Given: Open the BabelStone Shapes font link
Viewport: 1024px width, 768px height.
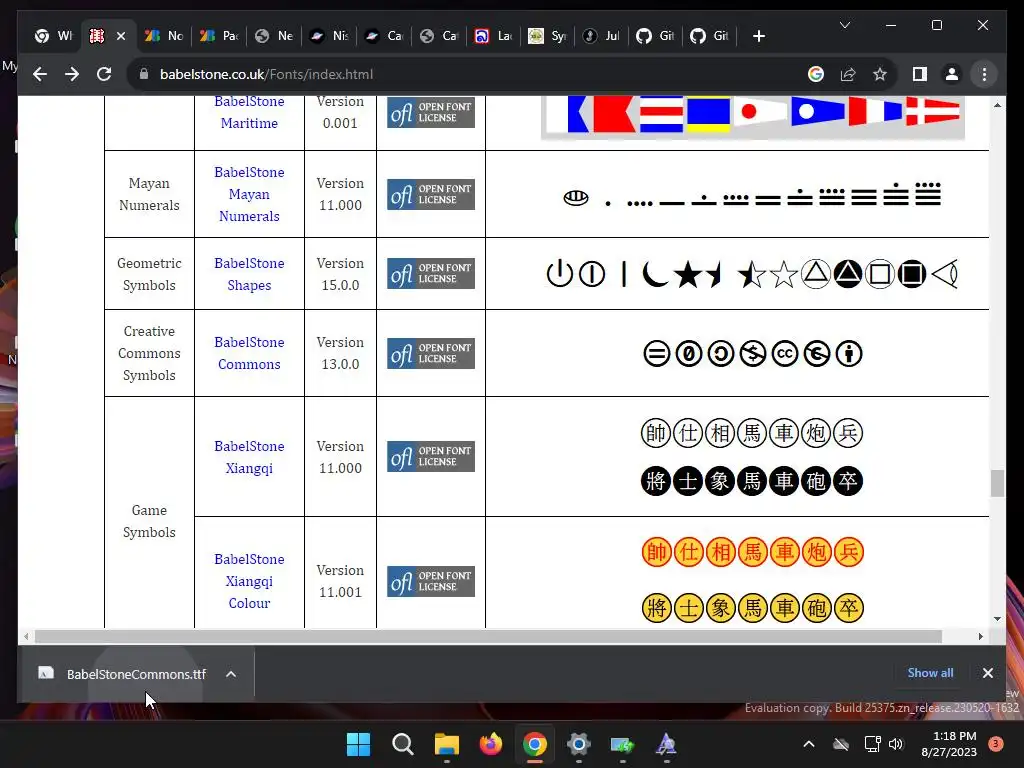Looking at the screenshot, I should [249, 274].
